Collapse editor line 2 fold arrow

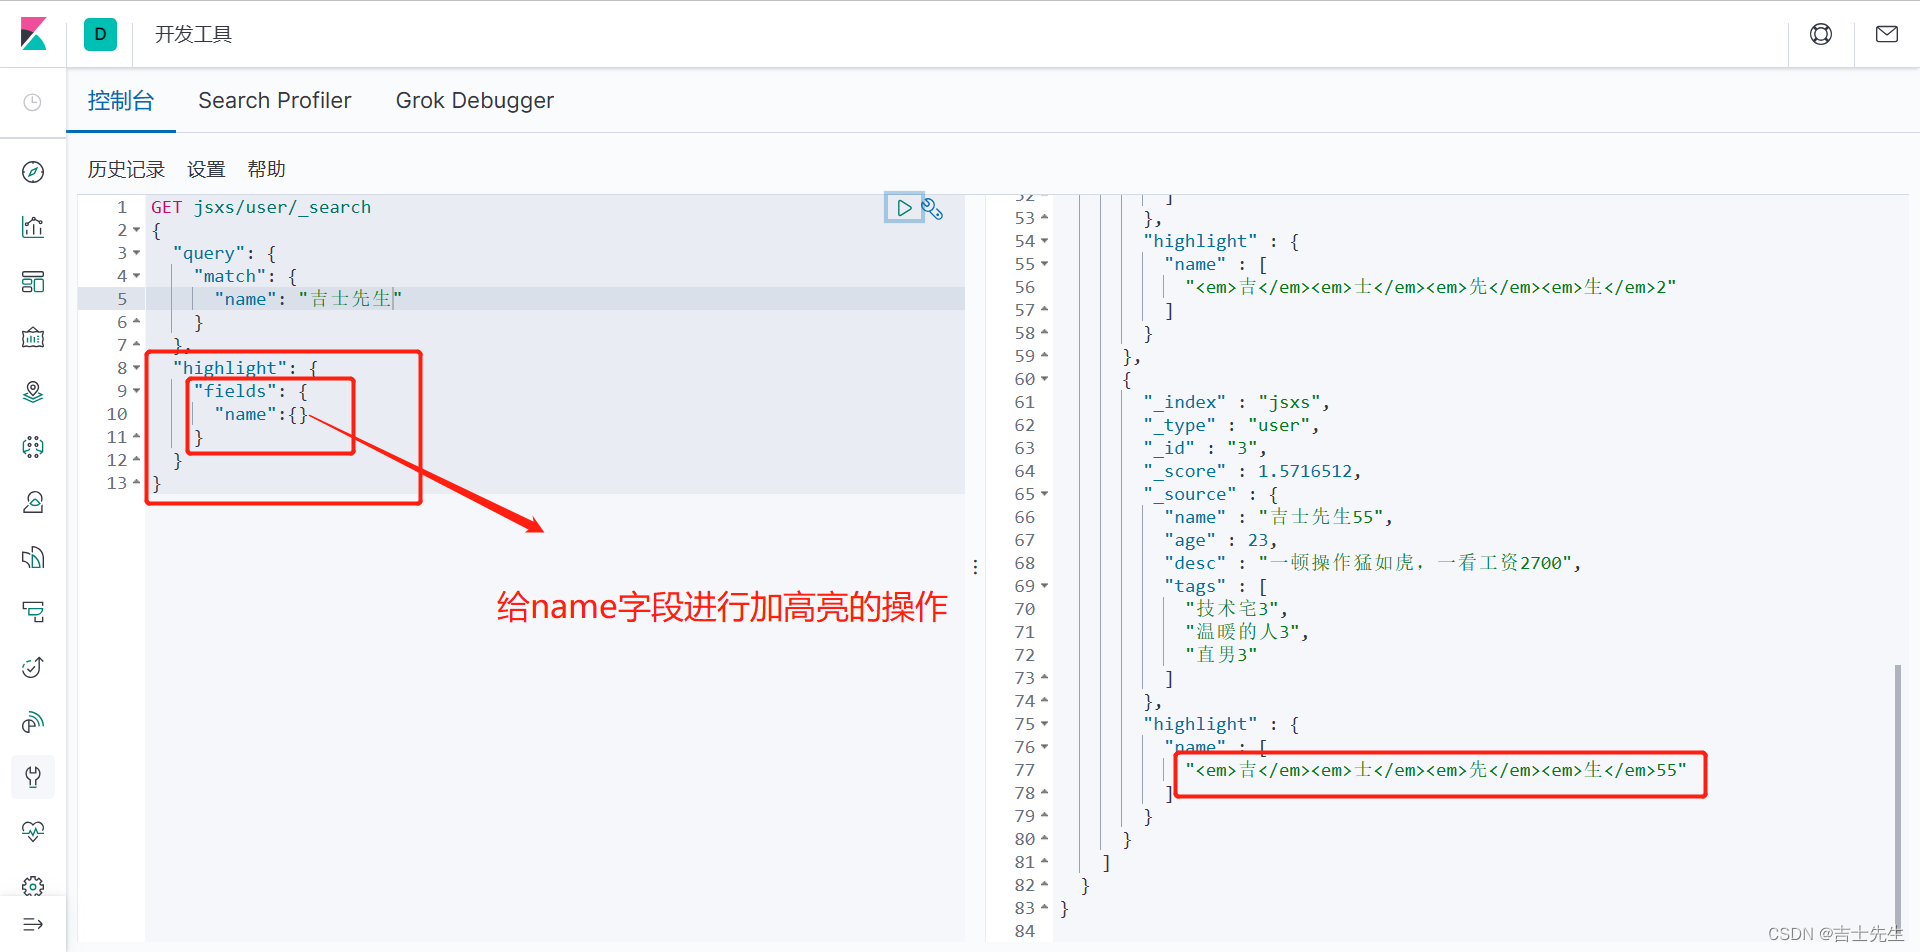tap(137, 230)
